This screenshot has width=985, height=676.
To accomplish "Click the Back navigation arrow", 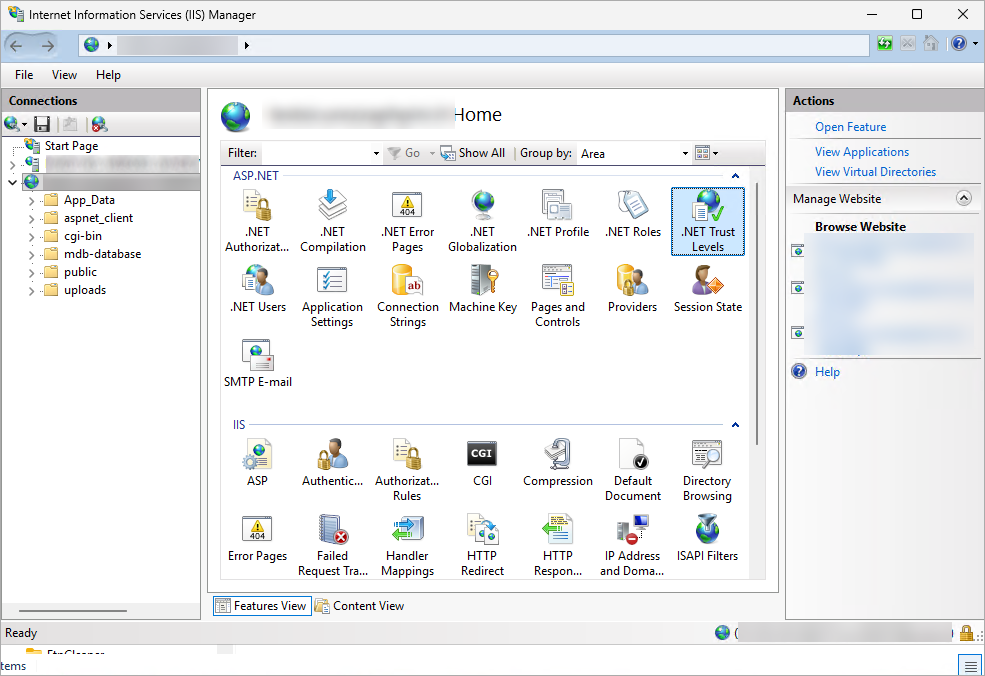I will pos(16,45).
